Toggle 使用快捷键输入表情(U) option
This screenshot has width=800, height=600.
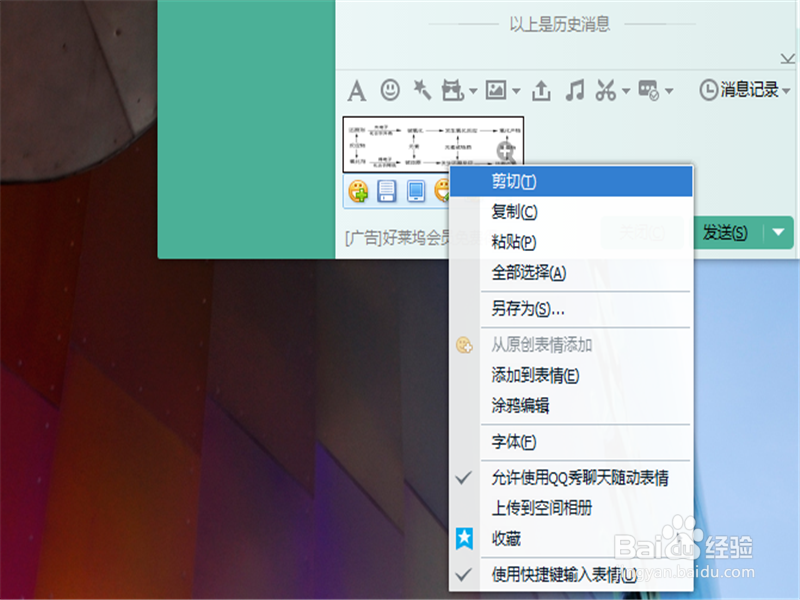point(571,574)
